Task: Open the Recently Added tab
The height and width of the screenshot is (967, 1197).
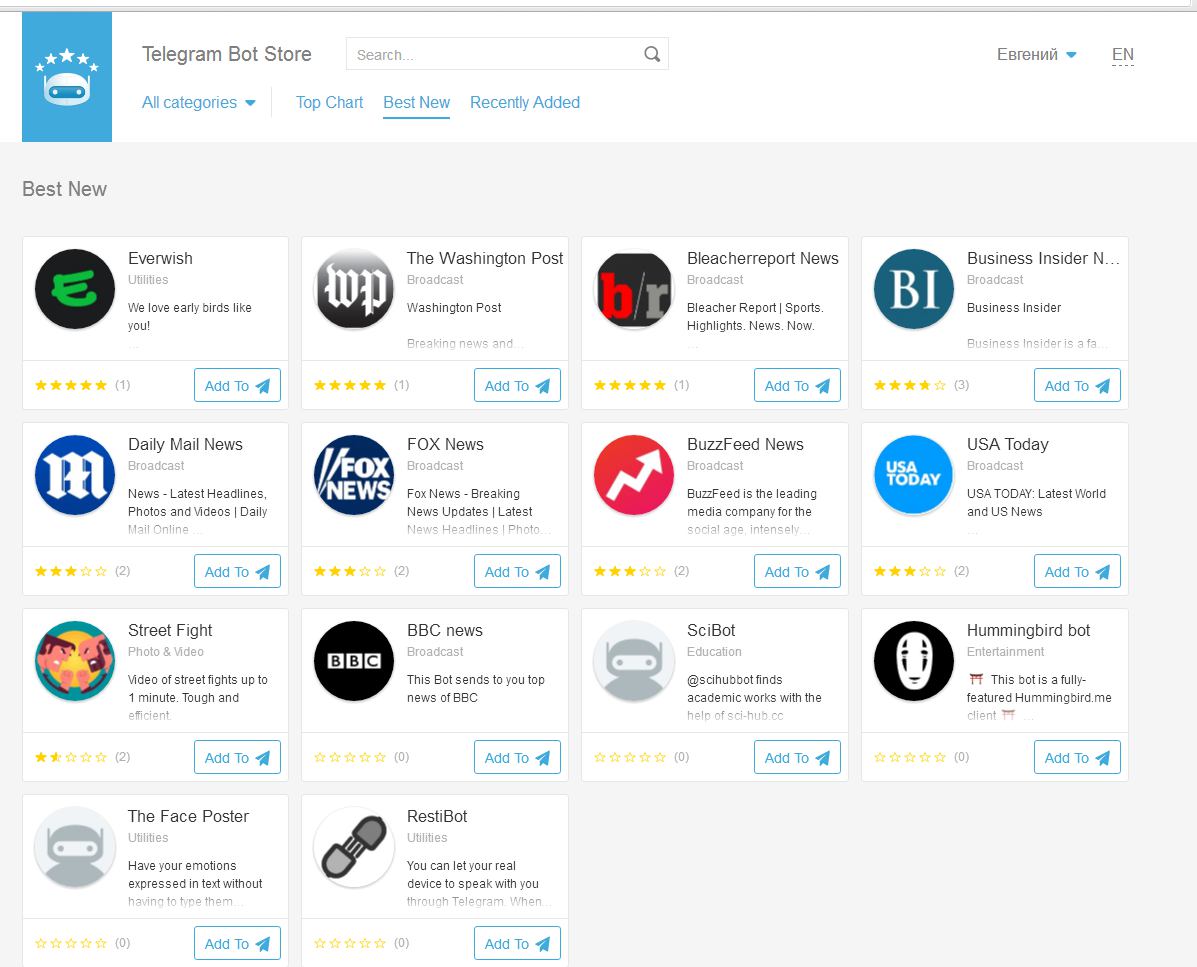Action: 525,102
